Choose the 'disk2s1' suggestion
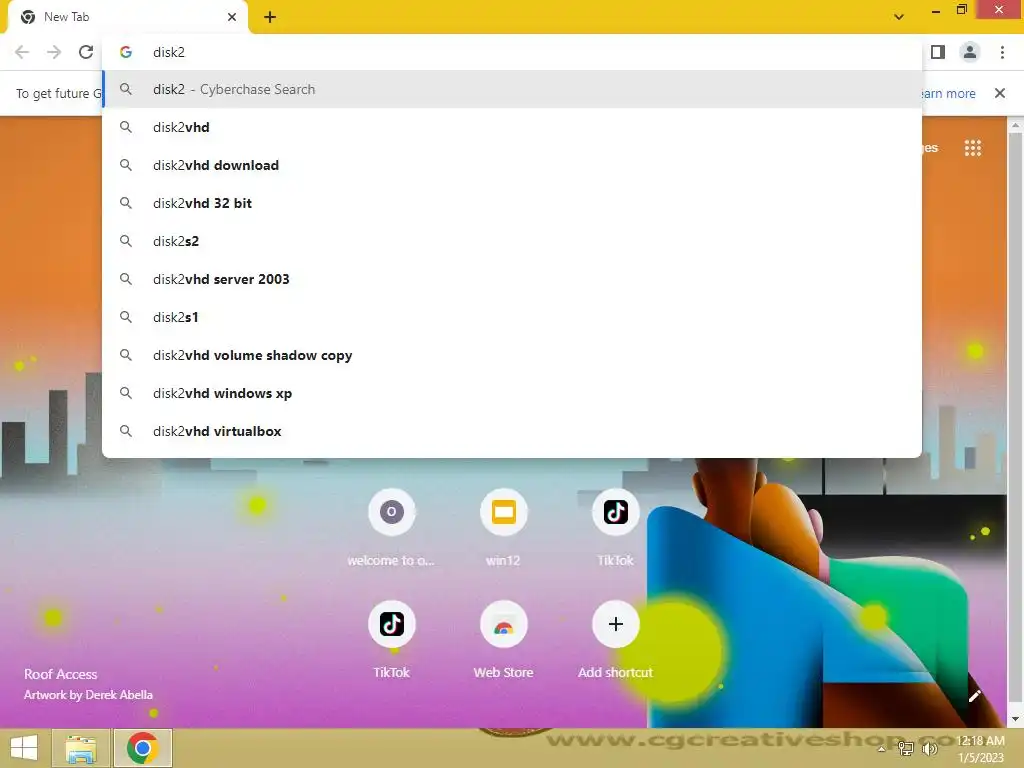The height and width of the screenshot is (768, 1024). coord(512,317)
